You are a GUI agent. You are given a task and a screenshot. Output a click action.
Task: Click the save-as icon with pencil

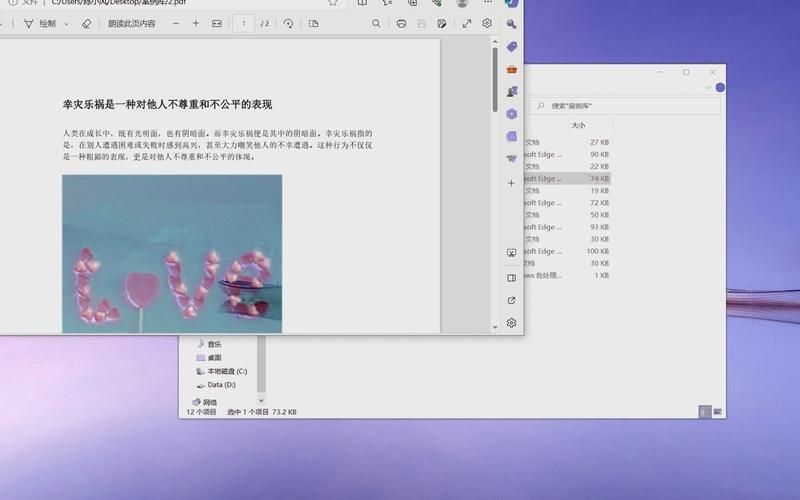(442, 23)
